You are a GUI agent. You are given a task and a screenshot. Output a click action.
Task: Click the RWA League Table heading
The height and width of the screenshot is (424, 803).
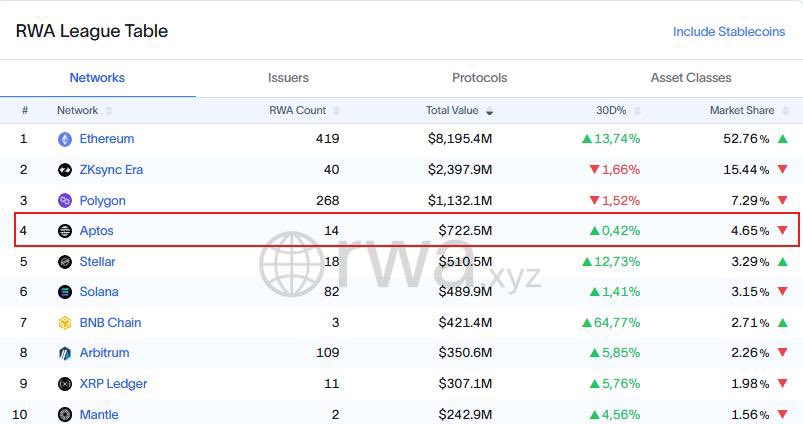pos(92,31)
